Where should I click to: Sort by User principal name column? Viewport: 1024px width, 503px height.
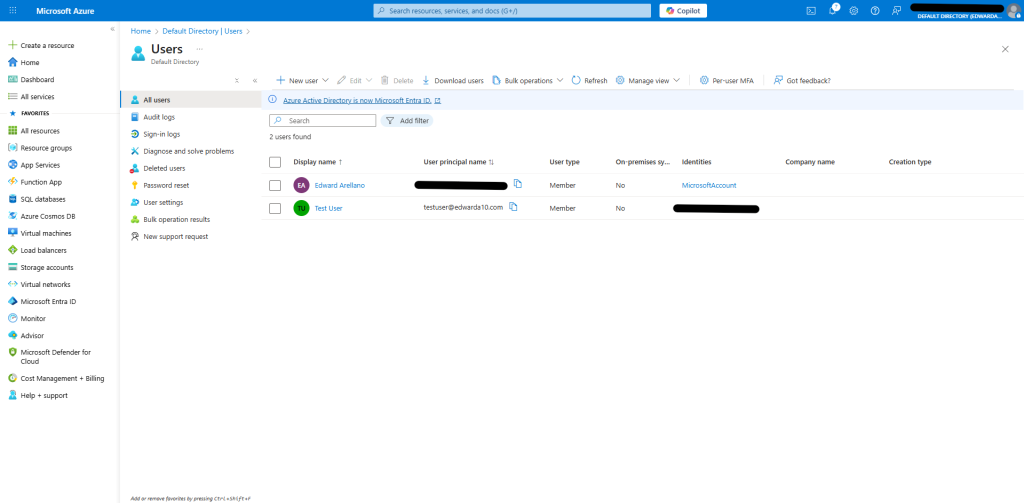point(458,162)
